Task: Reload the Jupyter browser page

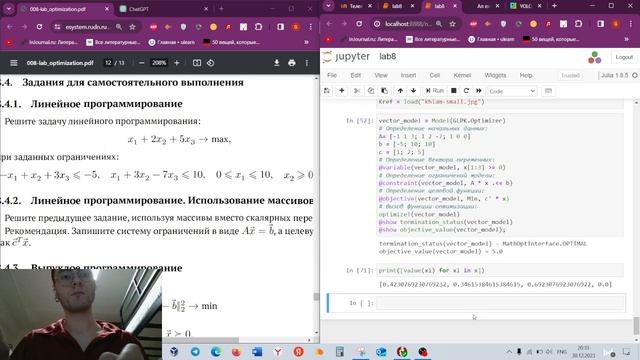Action: pyautogui.click(x=359, y=24)
